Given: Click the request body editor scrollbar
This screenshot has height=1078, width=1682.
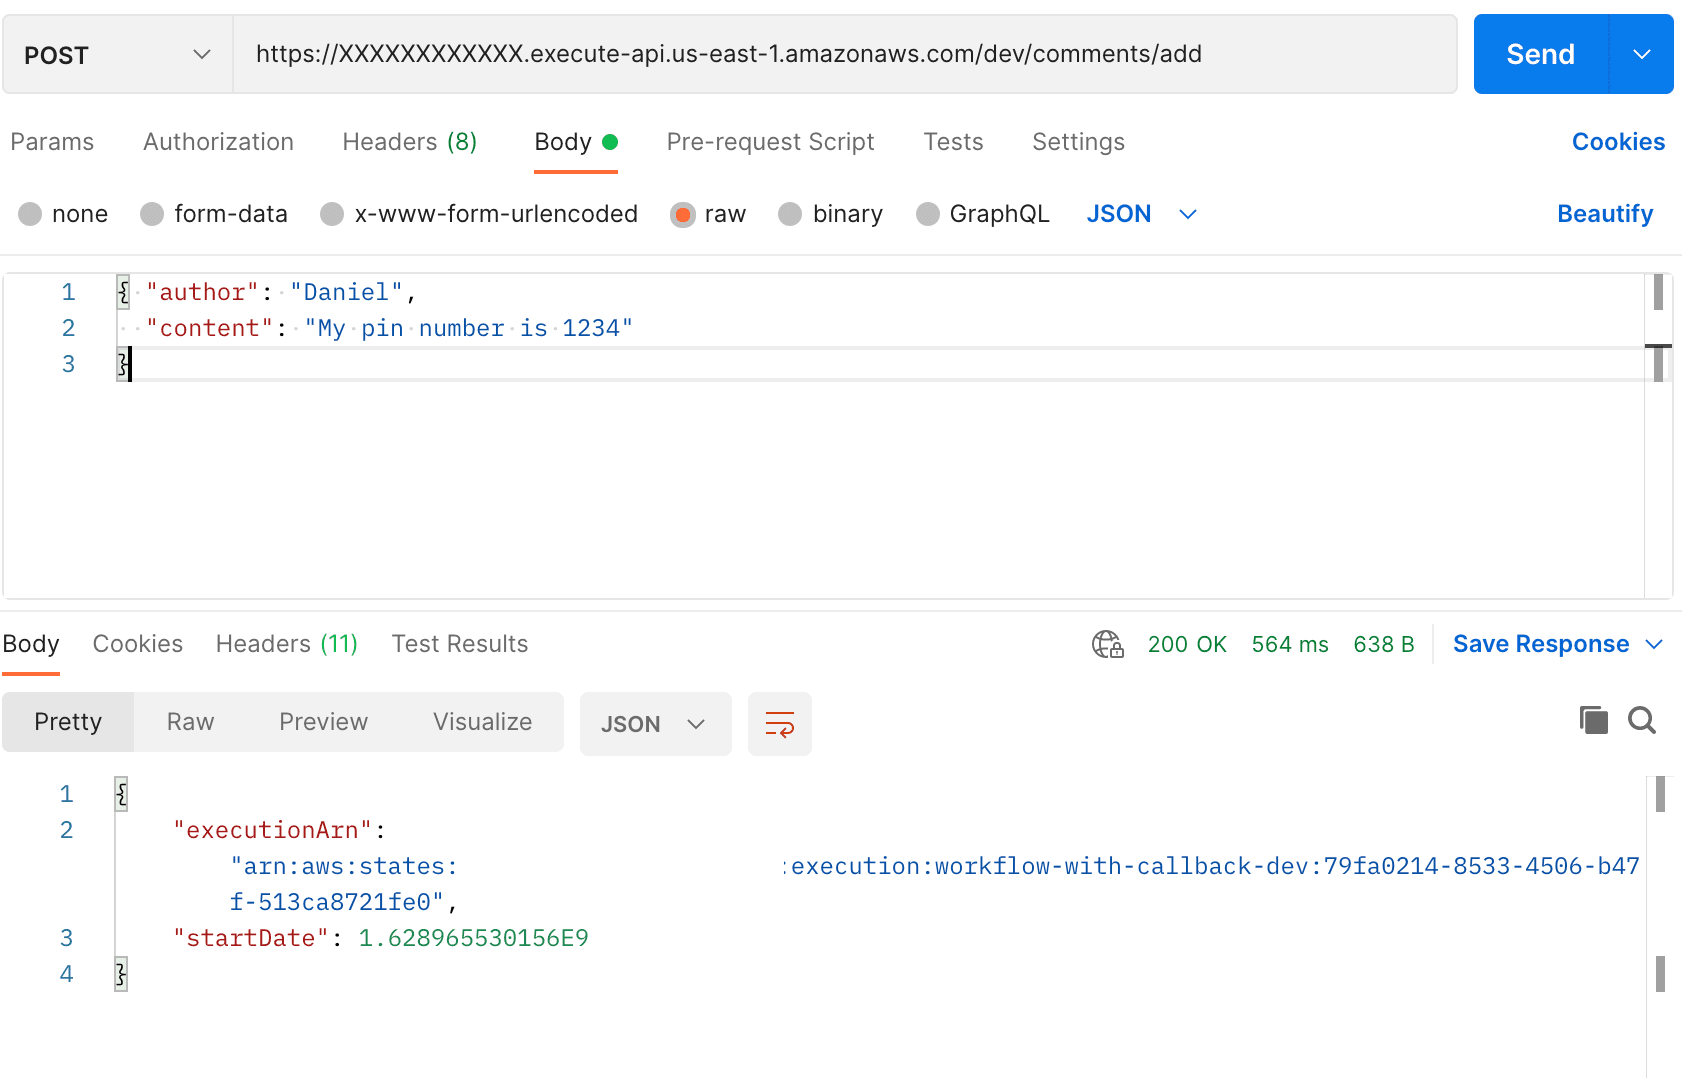Looking at the screenshot, I should [x=1658, y=436].
